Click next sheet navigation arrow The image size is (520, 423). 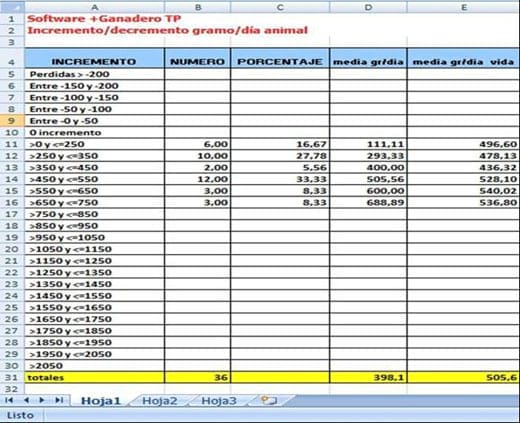pyautogui.click(x=42, y=400)
